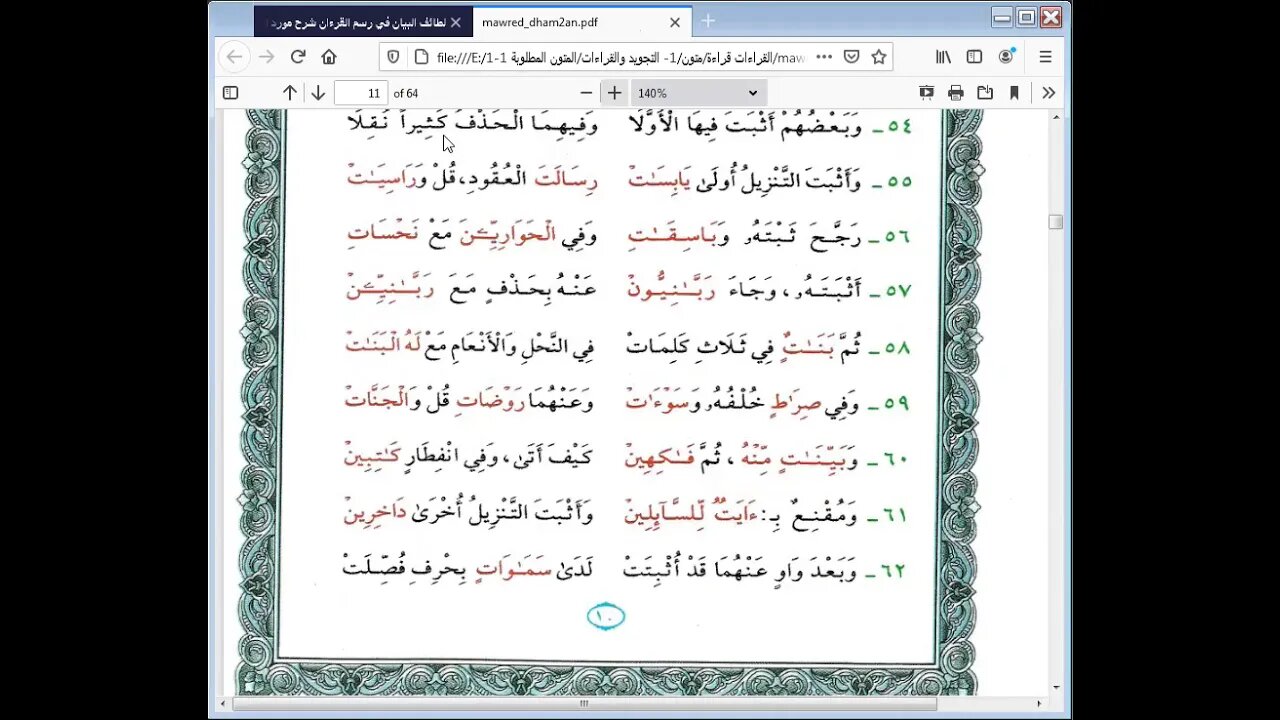Reload the current PDF page
The image size is (1280, 720).
click(x=298, y=57)
